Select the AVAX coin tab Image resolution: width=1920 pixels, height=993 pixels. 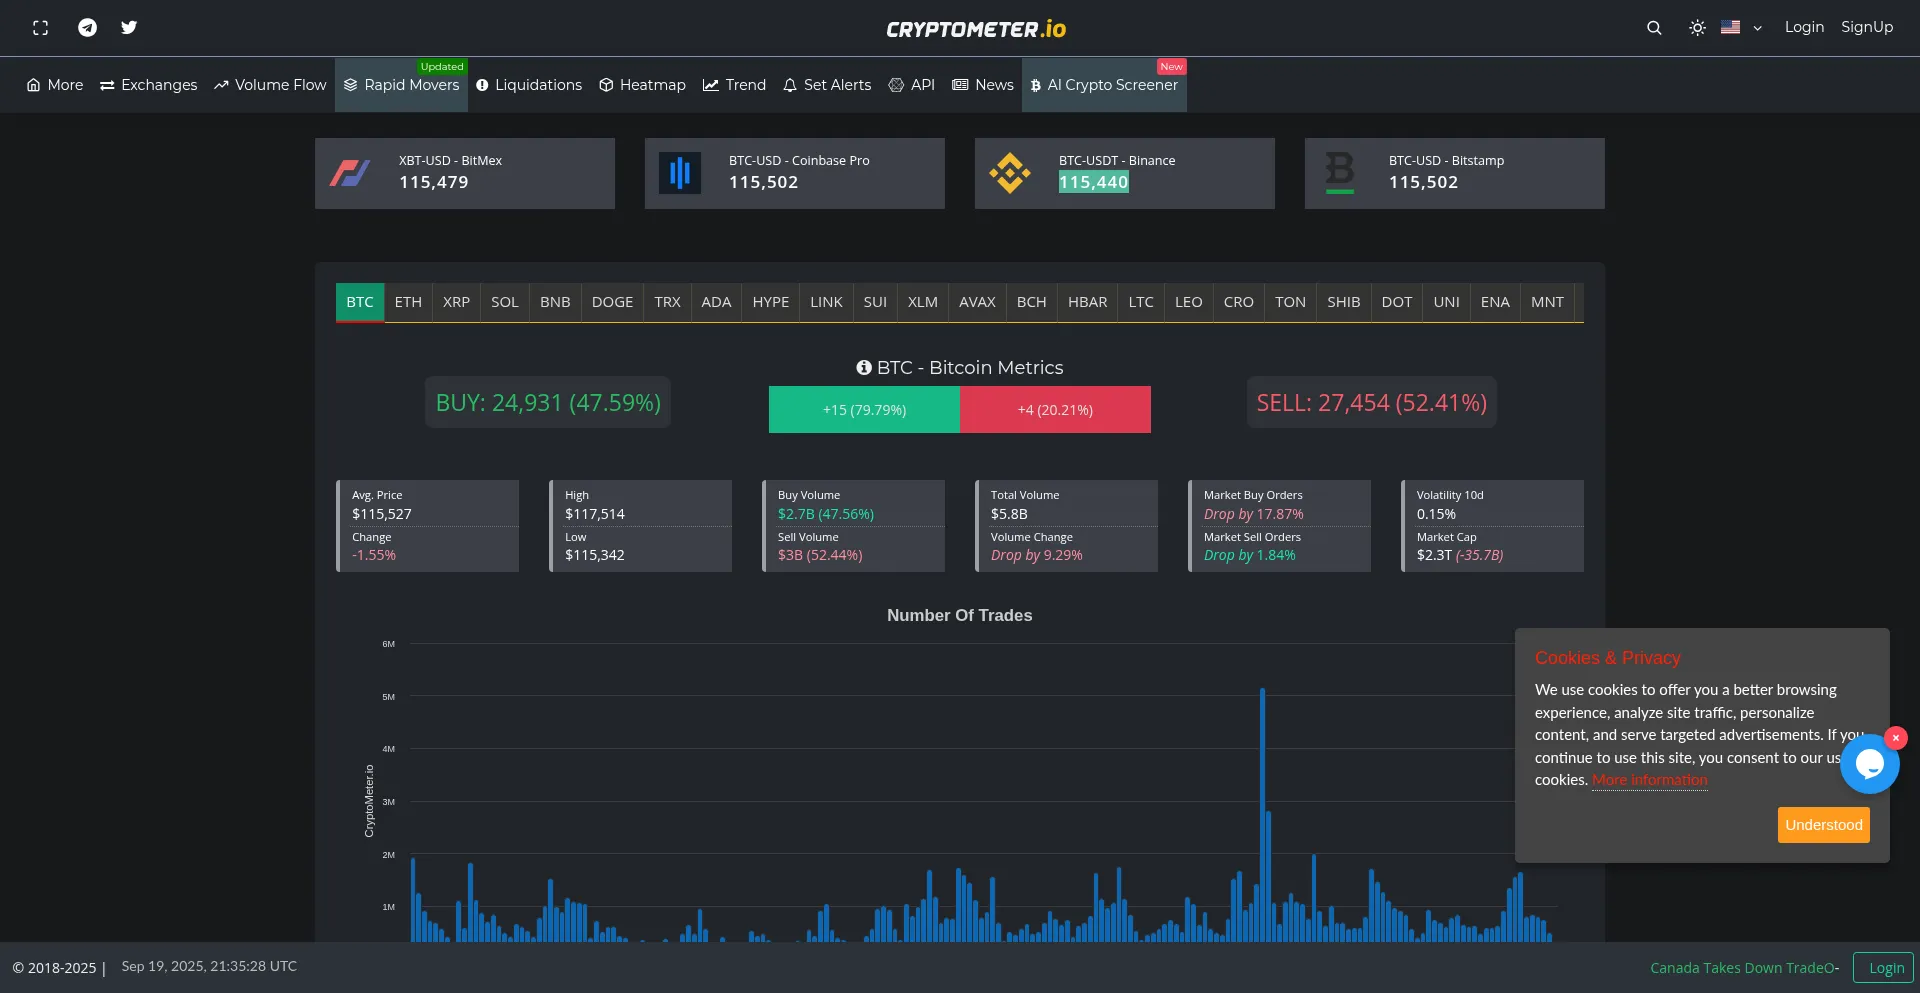[x=977, y=302]
